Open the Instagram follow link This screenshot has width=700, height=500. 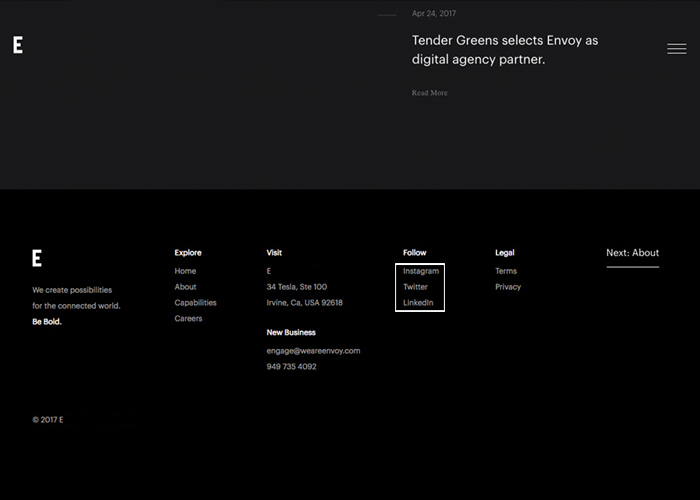click(x=421, y=271)
